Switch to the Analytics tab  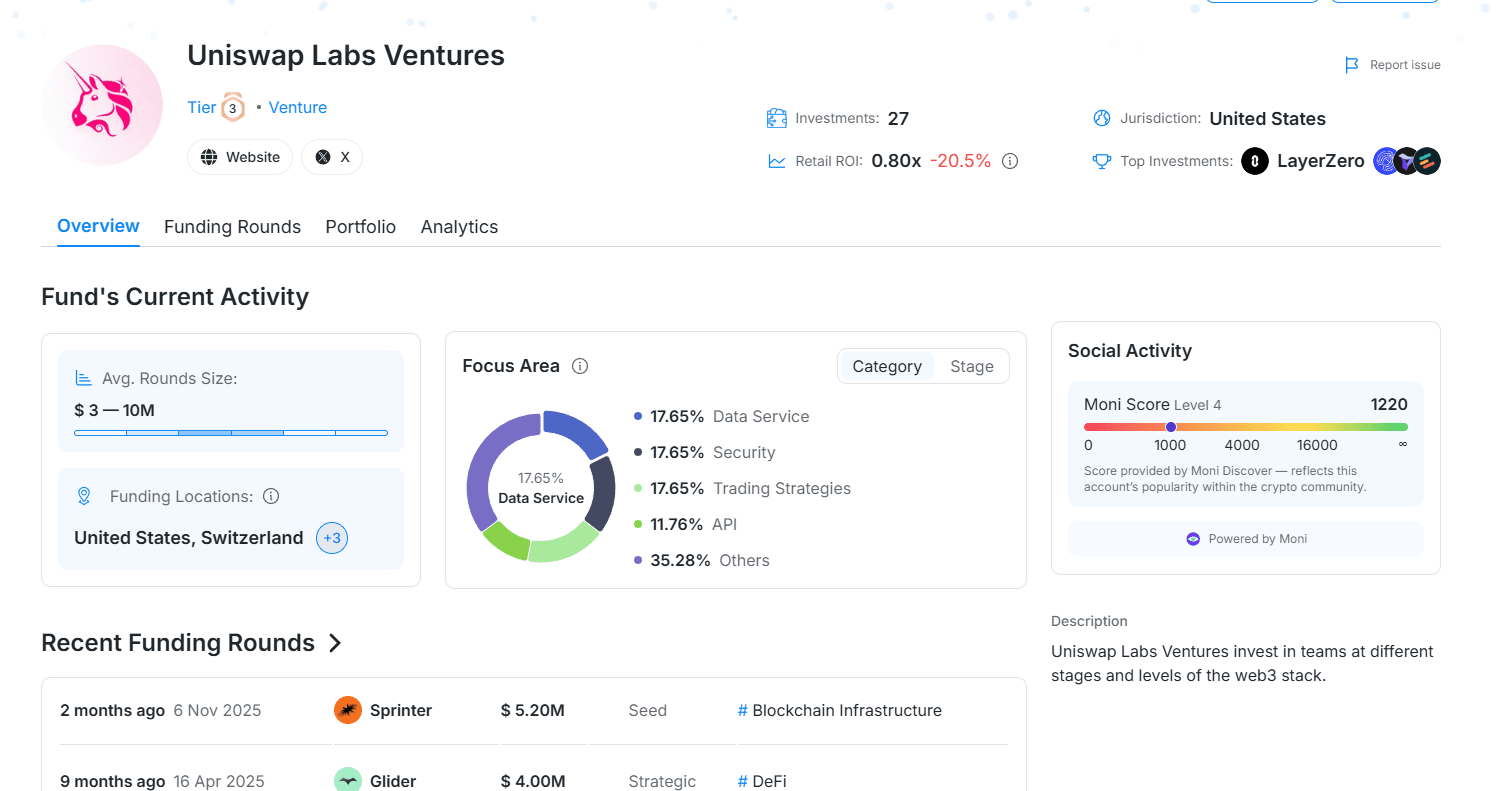(x=459, y=227)
